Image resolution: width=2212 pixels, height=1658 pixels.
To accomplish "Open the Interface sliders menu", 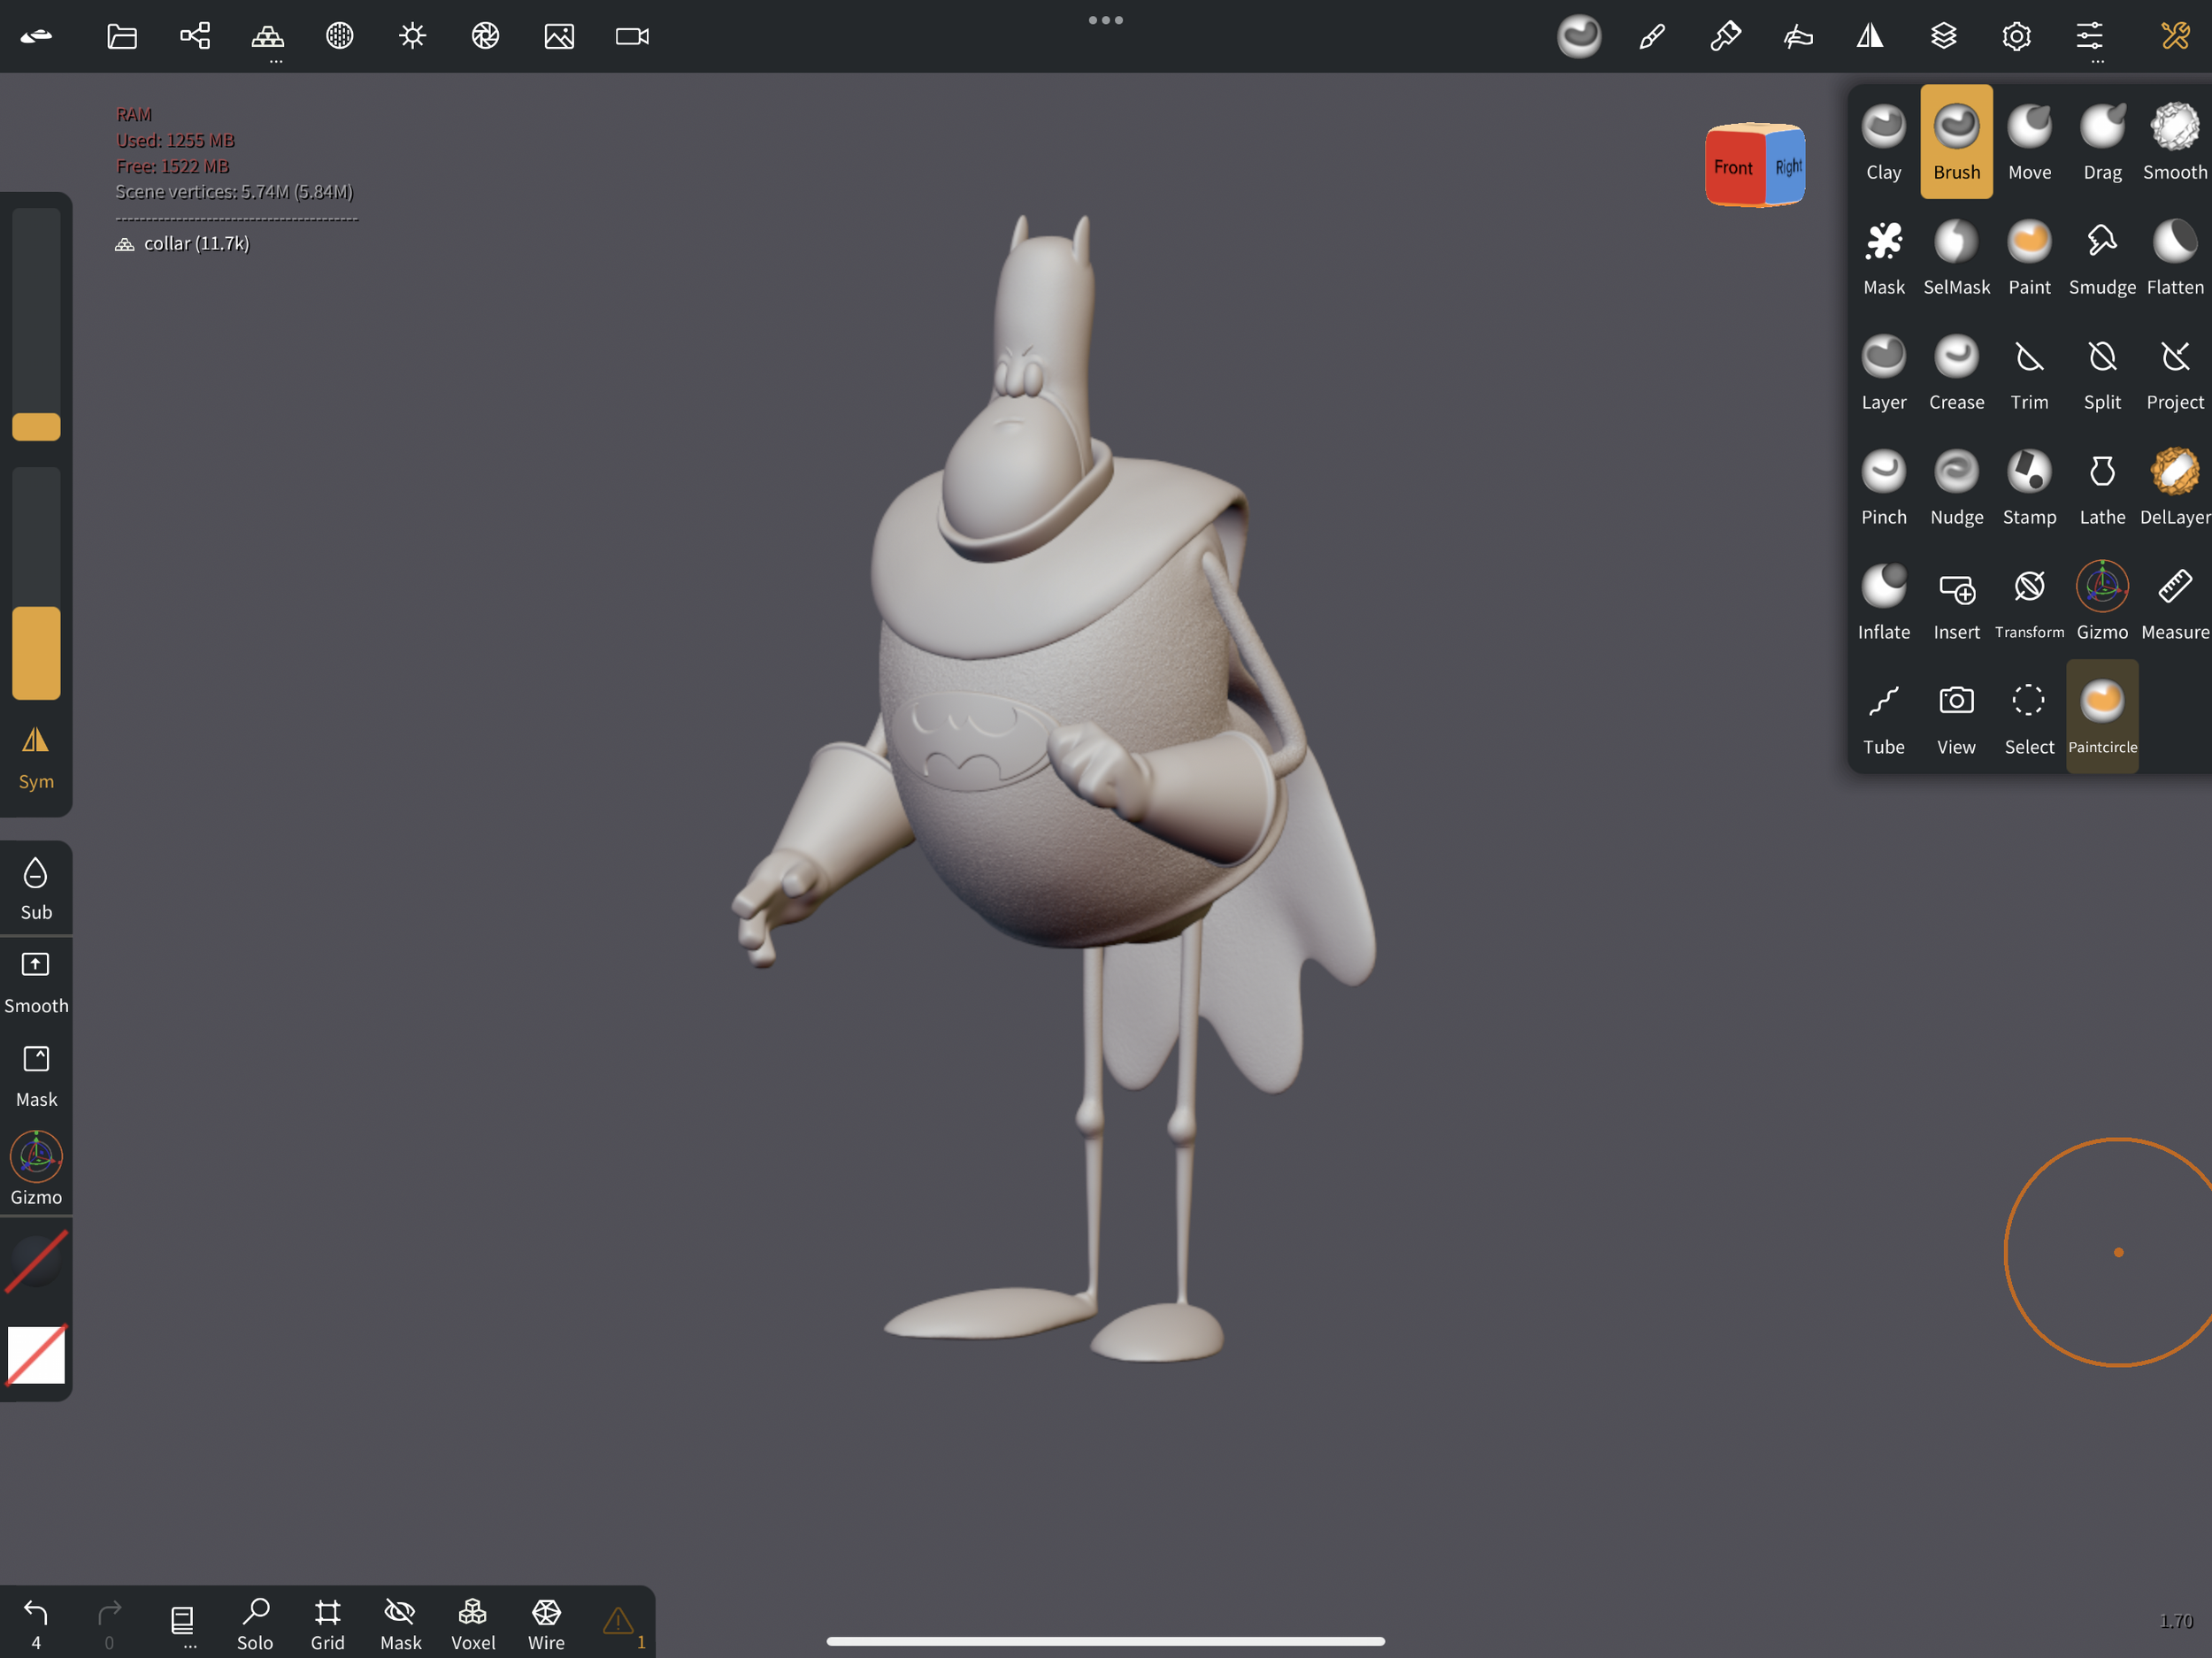I will (2089, 37).
